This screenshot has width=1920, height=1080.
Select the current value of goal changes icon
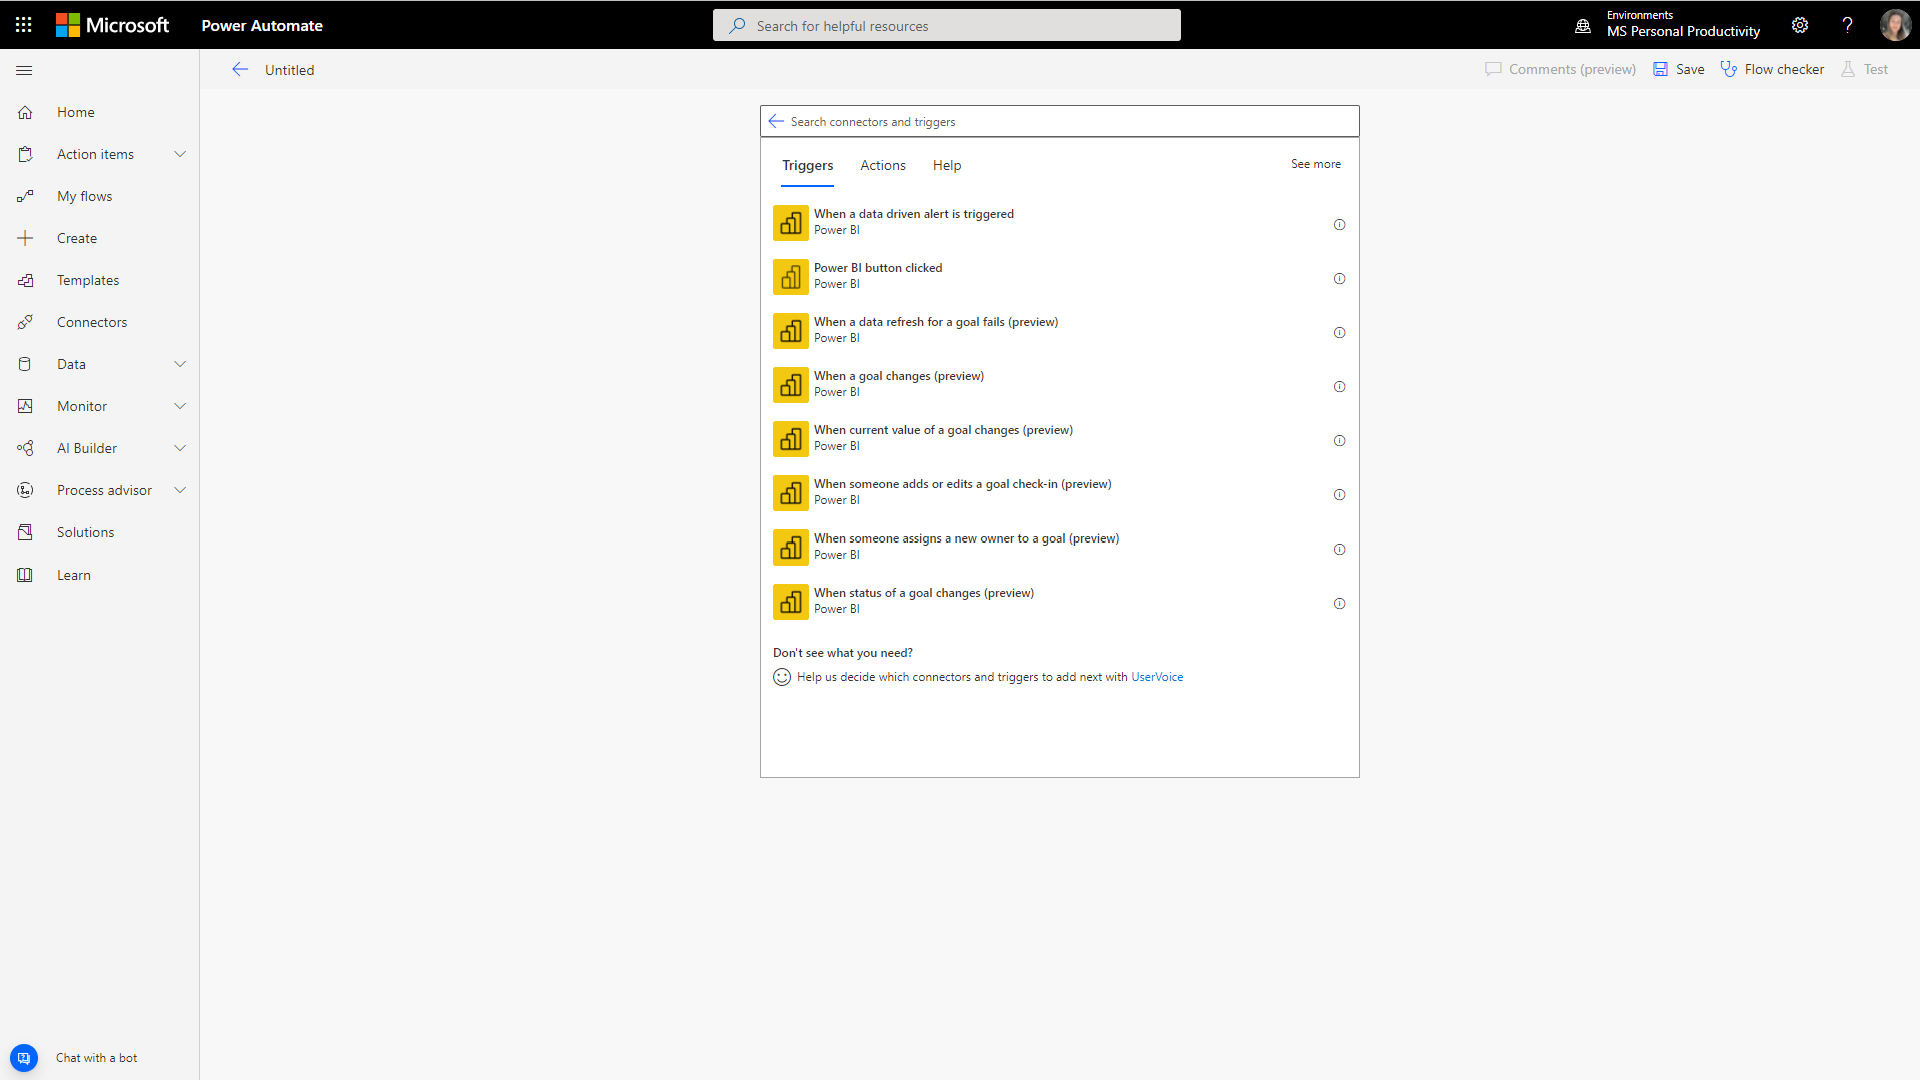click(x=789, y=439)
